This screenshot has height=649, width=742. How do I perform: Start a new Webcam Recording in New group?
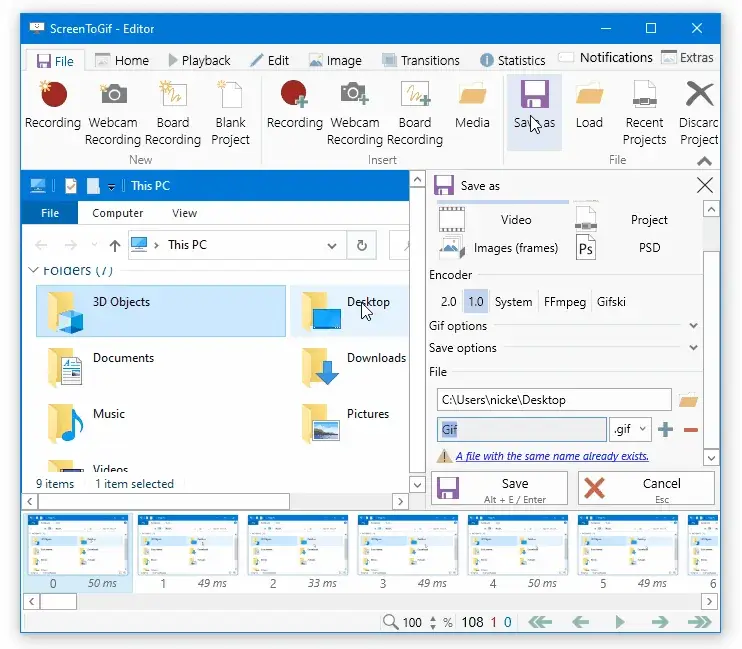click(x=113, y=113)
